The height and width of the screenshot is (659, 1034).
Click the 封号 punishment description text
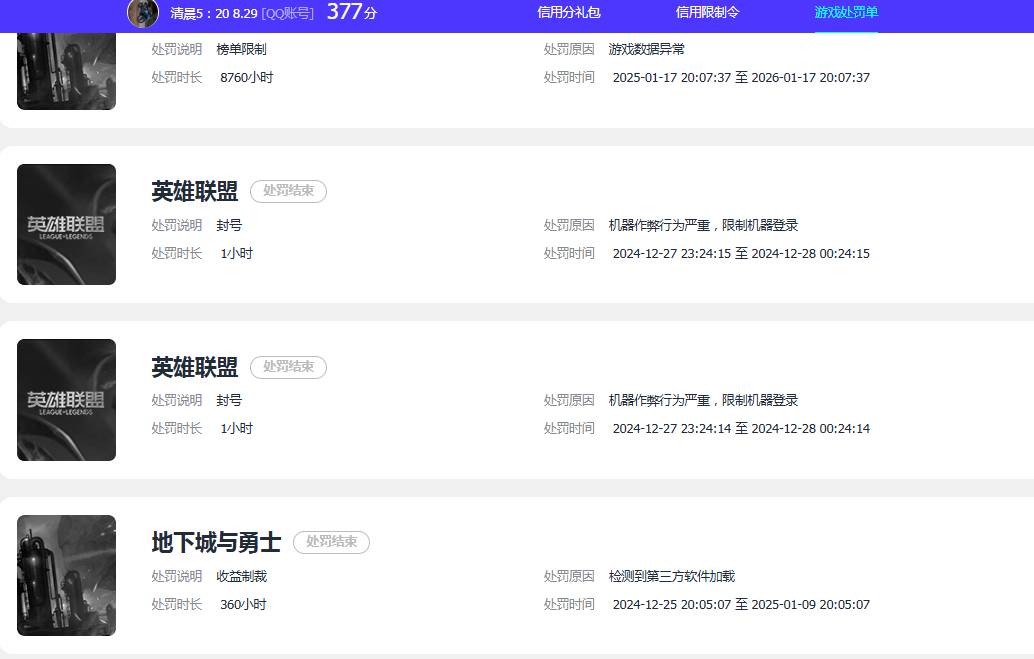pyautogui.click(x=230, y=225)
